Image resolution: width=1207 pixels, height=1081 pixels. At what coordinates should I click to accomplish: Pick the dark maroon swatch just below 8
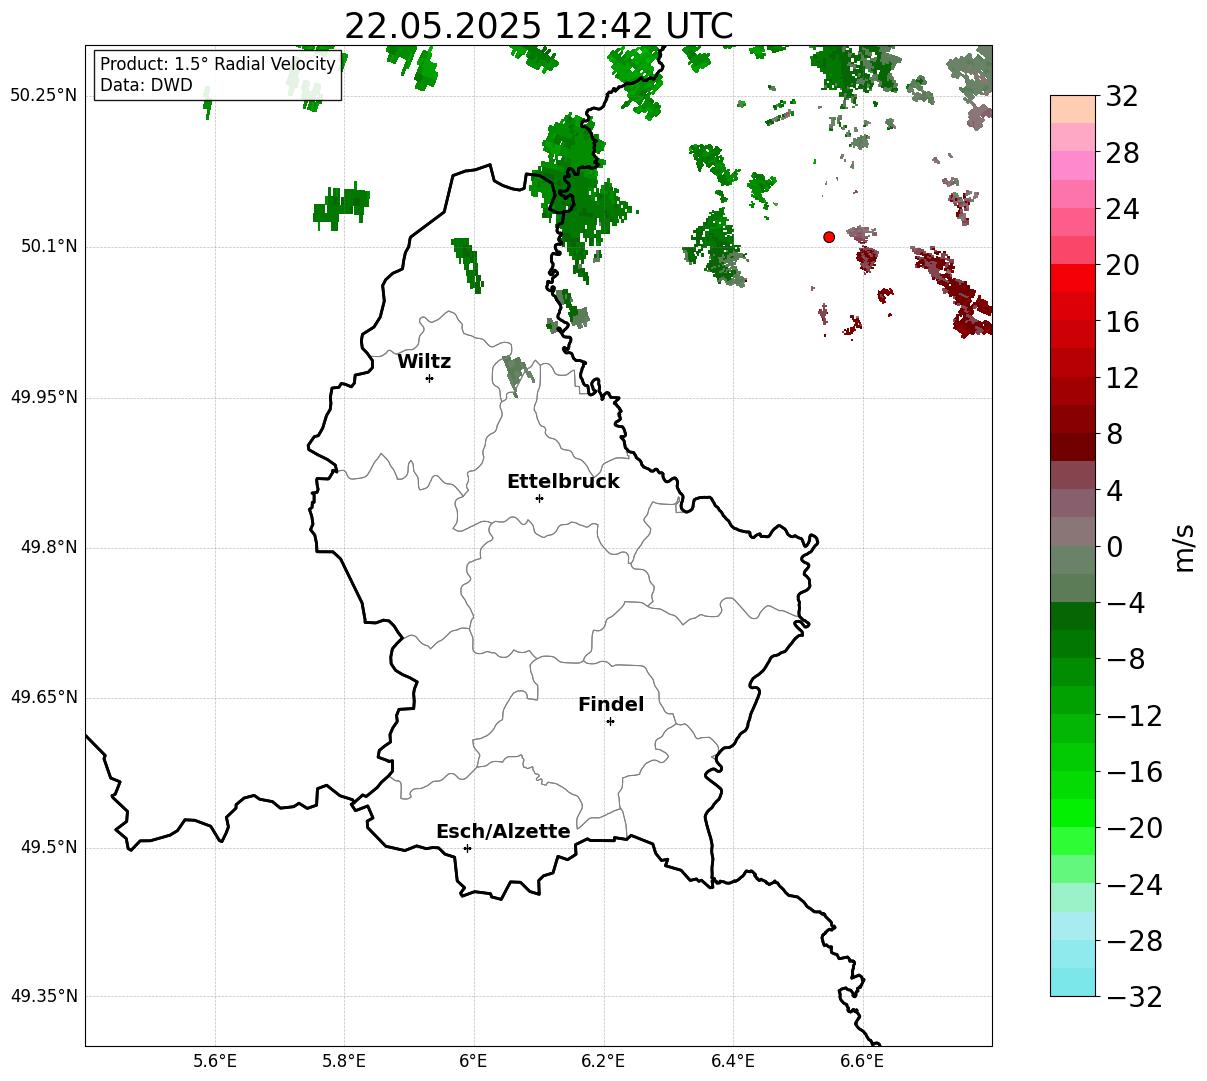pos(1073,447)
